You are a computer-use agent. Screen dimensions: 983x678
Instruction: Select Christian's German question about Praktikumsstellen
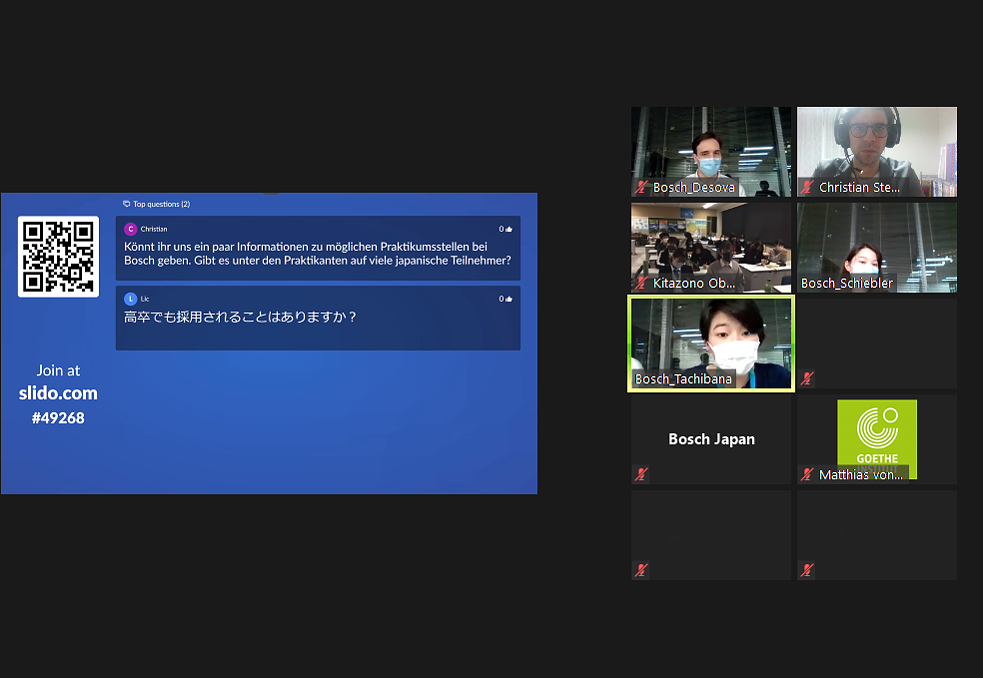[x=317, y=253]
